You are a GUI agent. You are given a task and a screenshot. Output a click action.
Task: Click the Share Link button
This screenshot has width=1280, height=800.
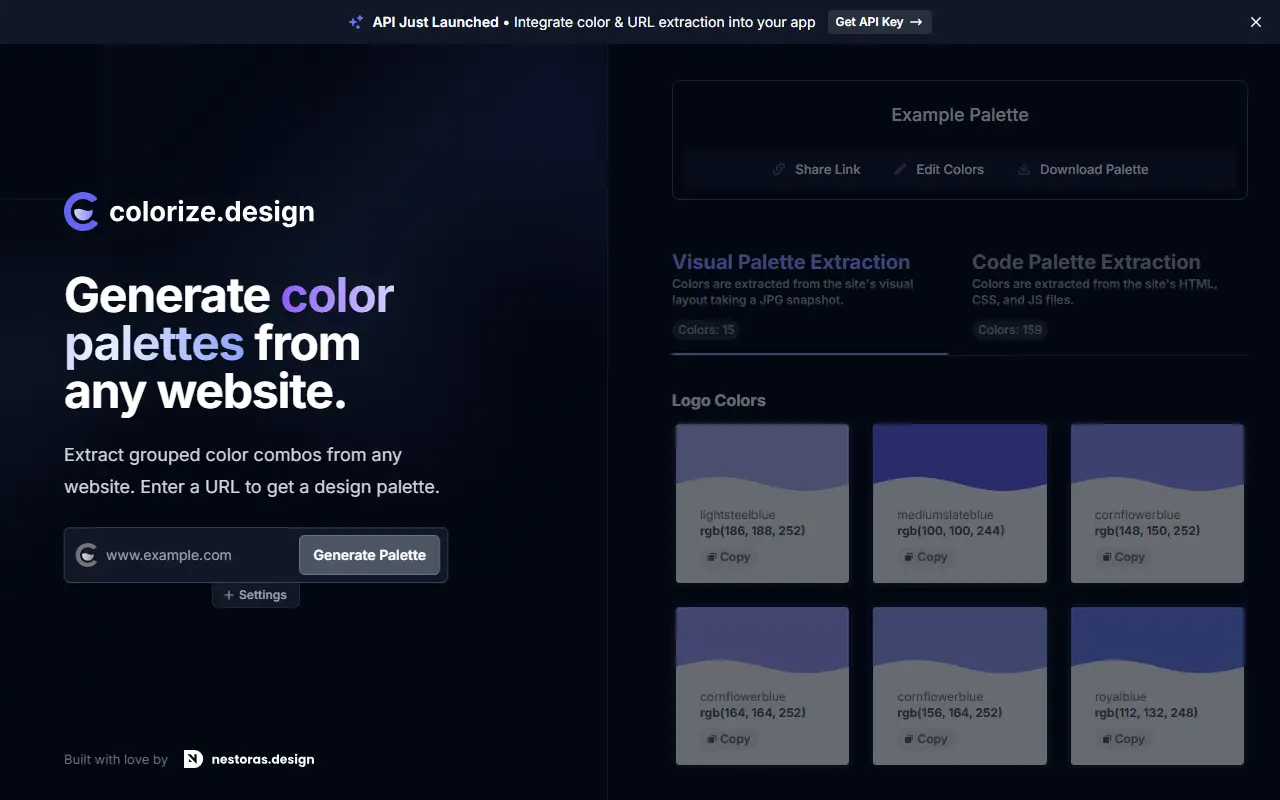coord(817,169)
